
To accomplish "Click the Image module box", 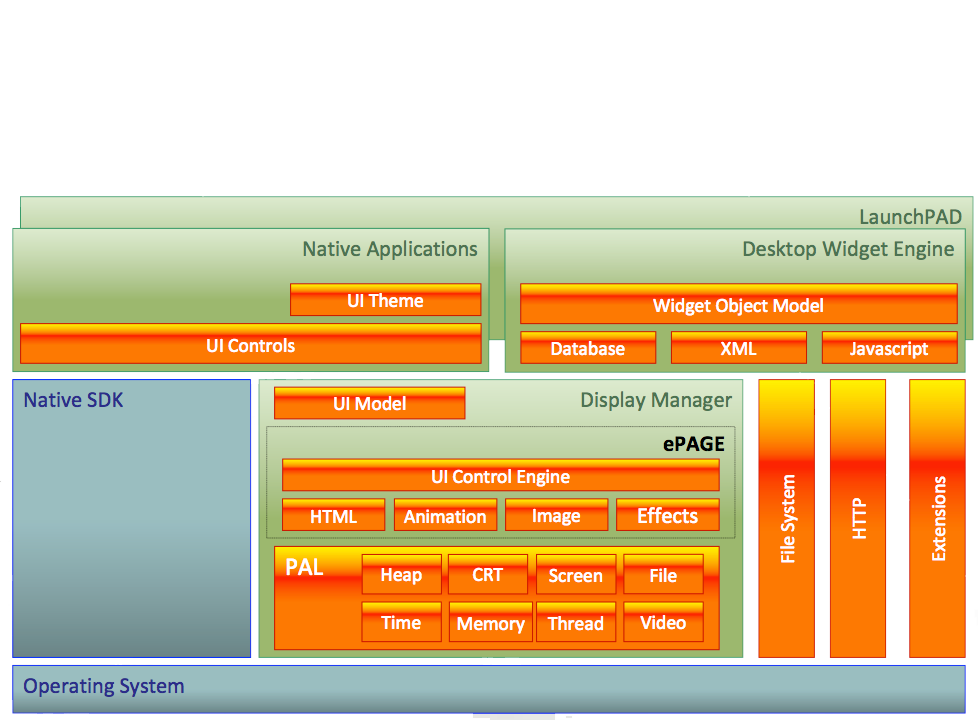I will click(x=556, y=515).
